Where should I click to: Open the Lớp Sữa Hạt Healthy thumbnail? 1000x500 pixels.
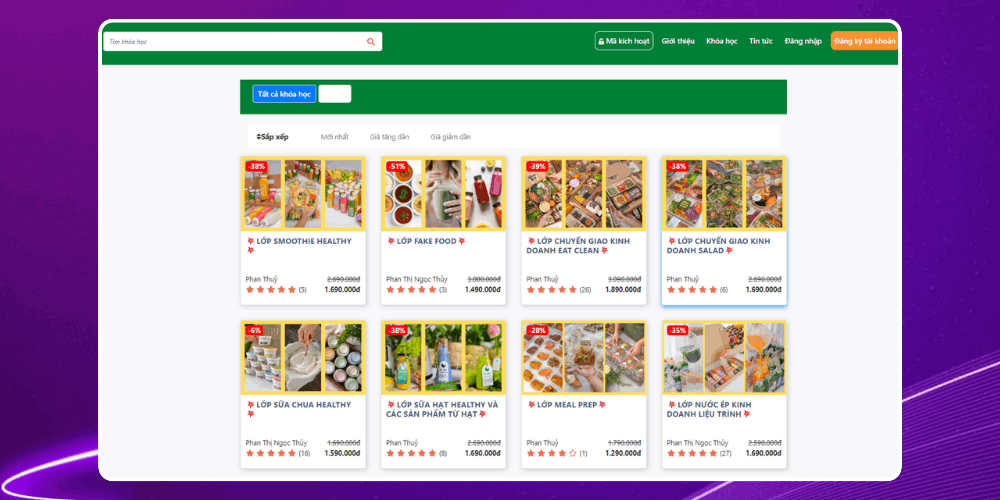point(443,358)
